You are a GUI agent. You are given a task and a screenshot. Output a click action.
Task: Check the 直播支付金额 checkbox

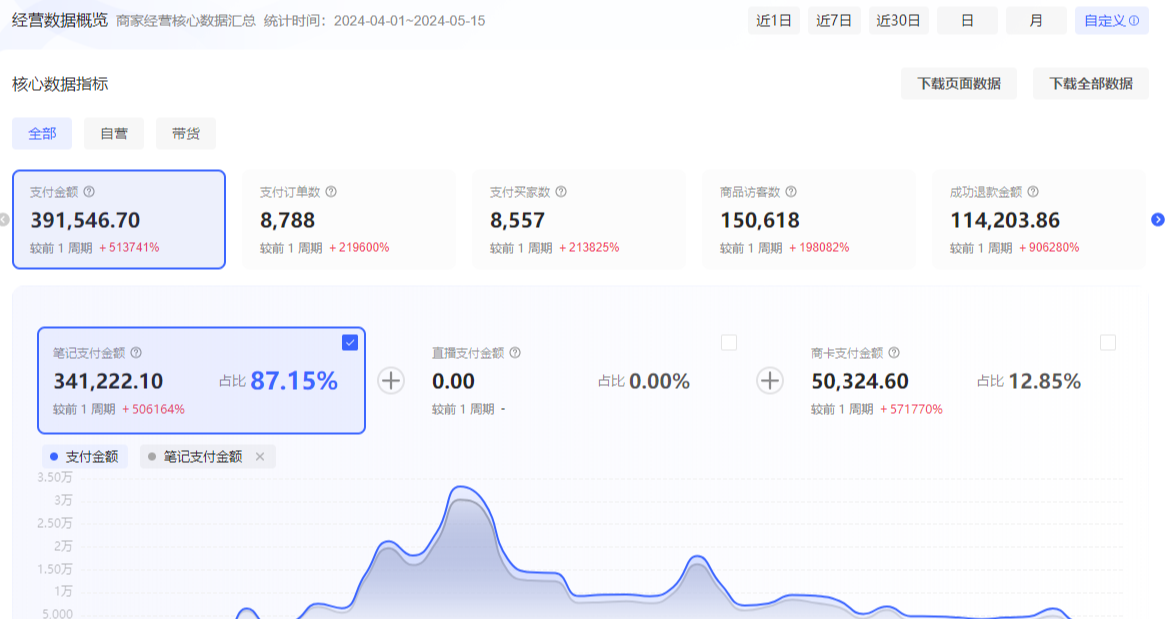tap(729, 343)
